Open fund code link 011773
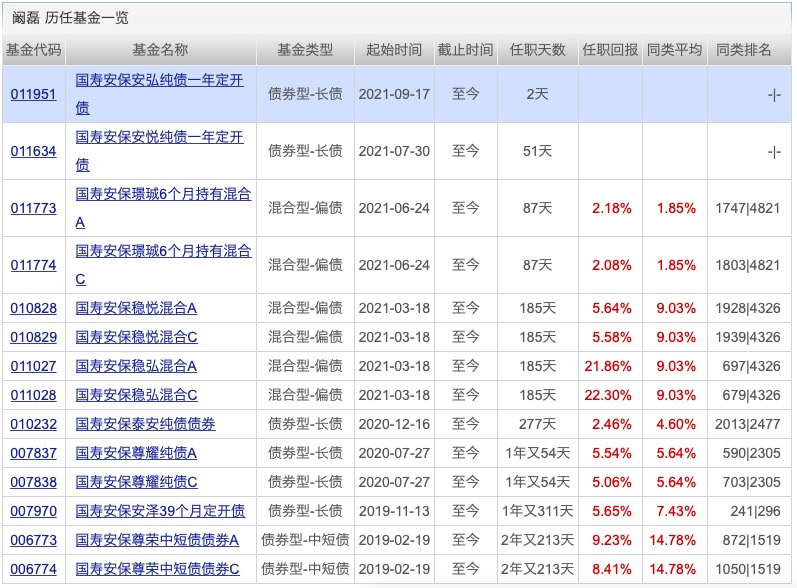797x588 pixels. 34,208
